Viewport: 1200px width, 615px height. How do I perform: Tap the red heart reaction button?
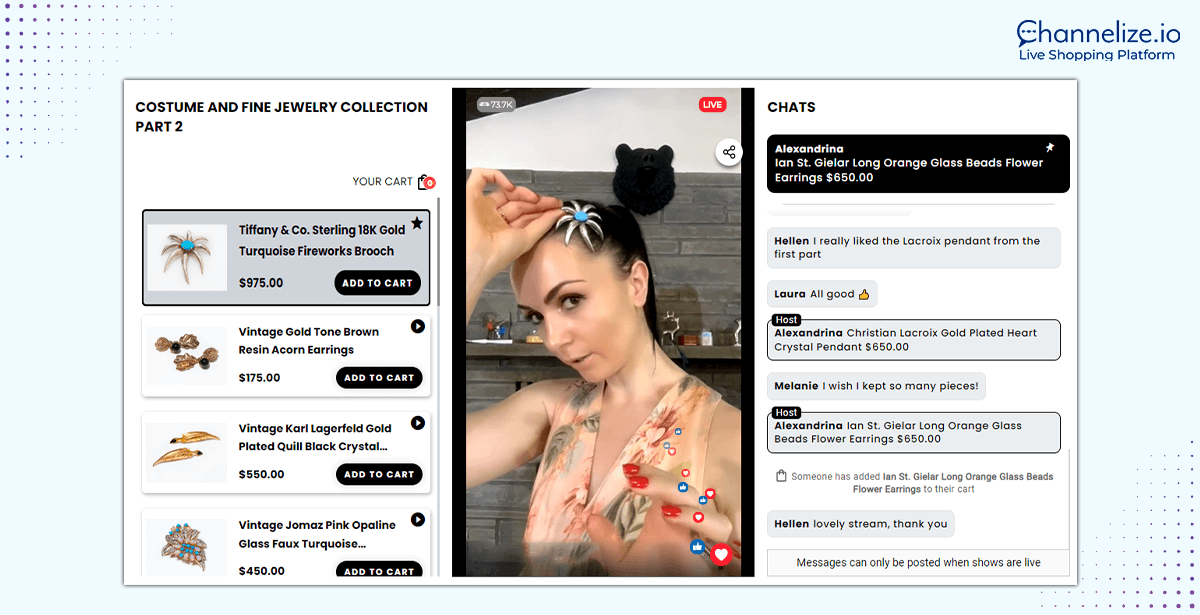(x=722, y=555)
